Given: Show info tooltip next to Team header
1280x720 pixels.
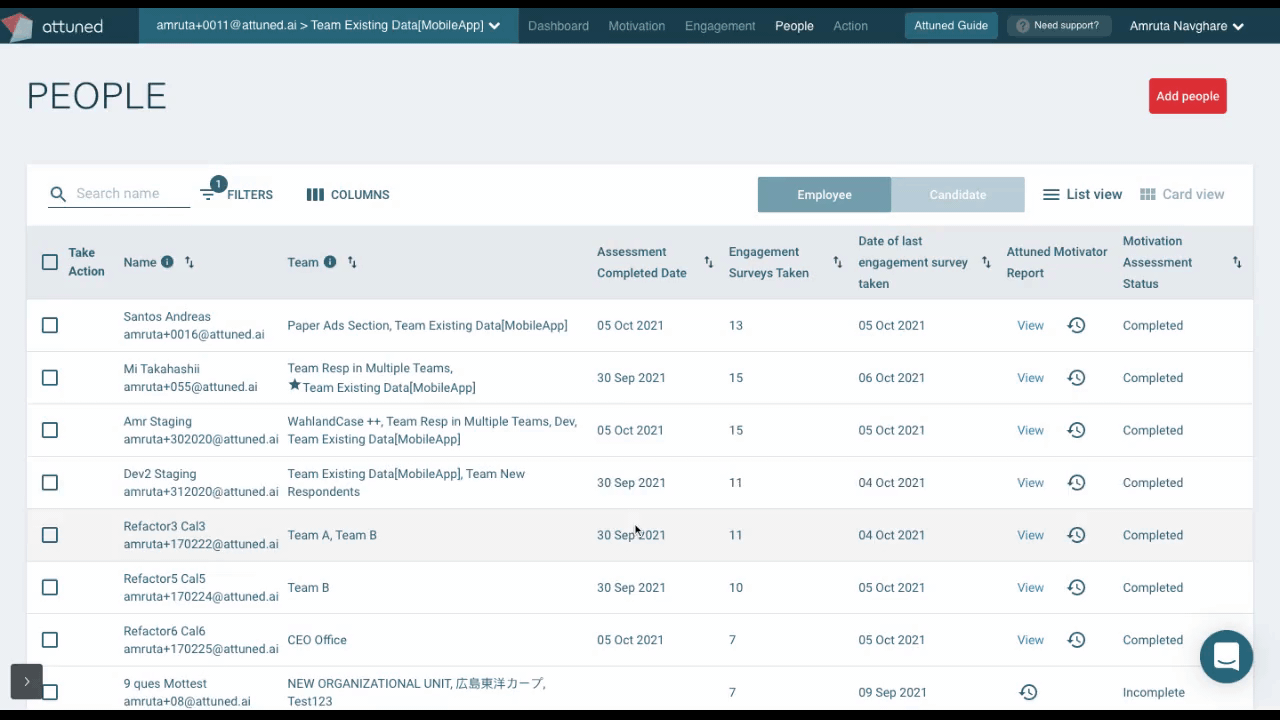Looking at the screenshot, I should tap(330, 262).
